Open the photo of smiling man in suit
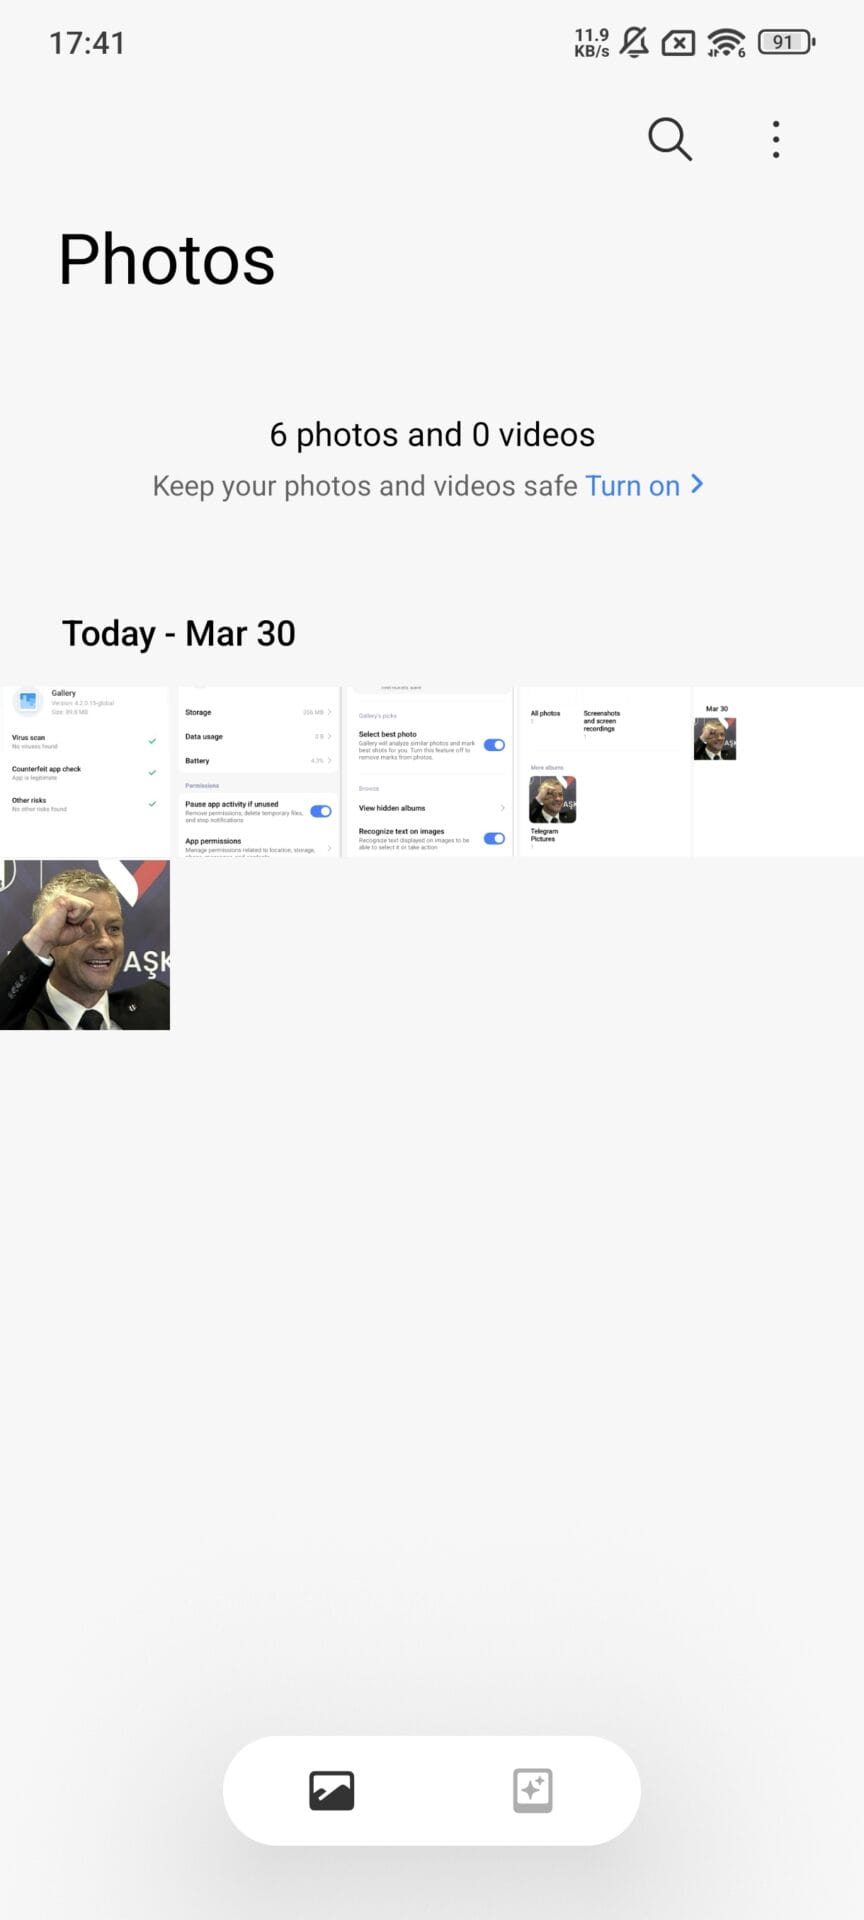The width and height of the screenshot is (864, 1920). tap(85, 945)
